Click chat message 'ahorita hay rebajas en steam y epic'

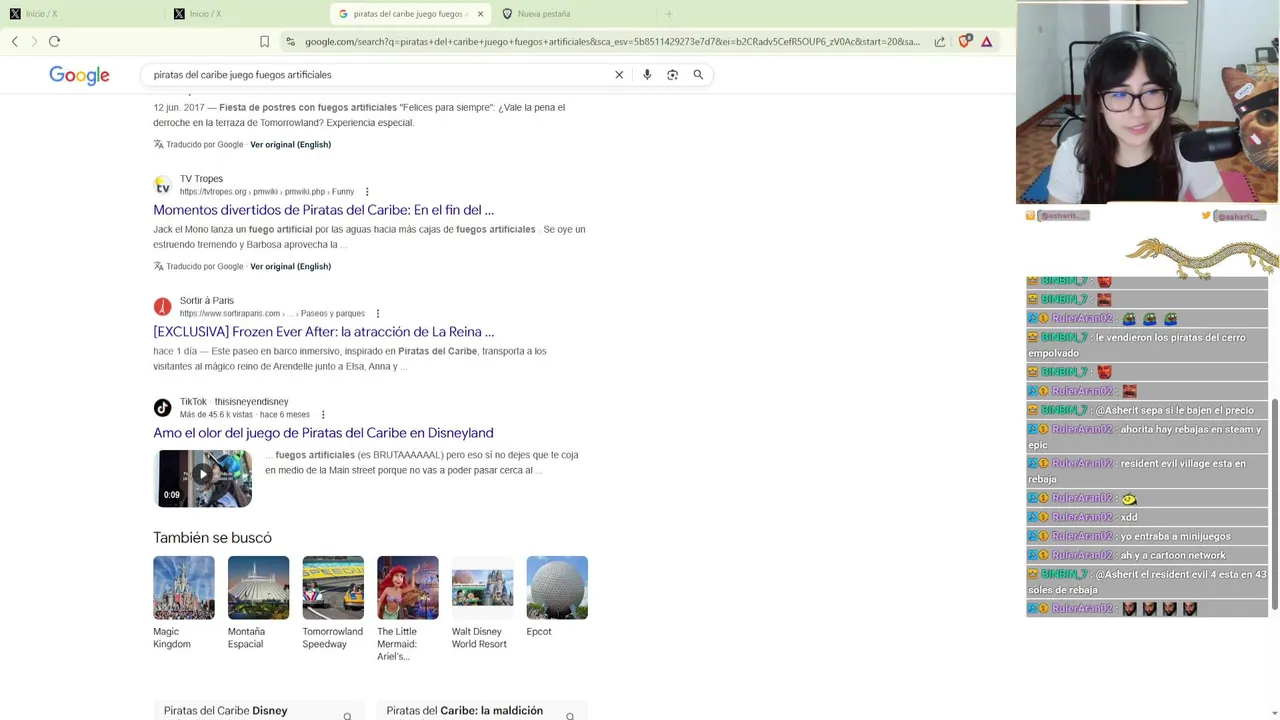click(x=1147, y=437)
